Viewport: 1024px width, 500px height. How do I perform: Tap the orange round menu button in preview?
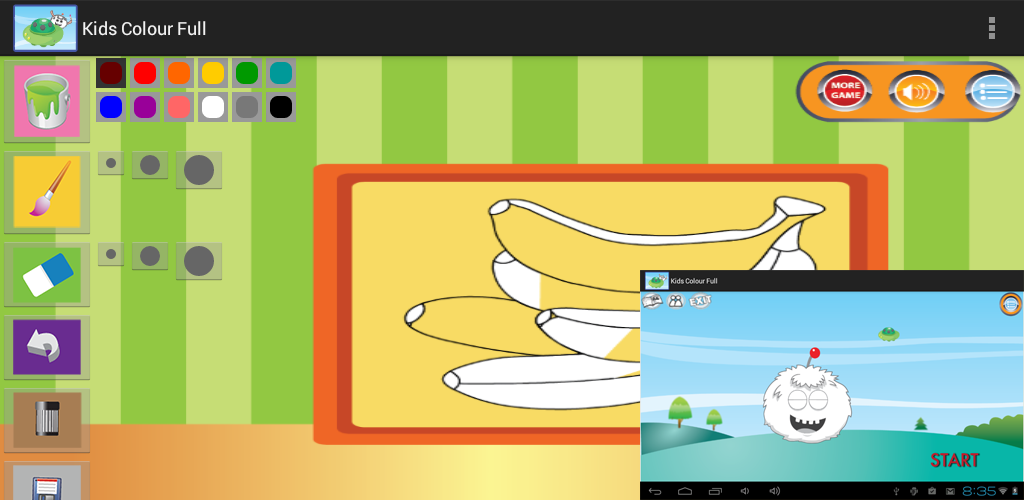point(1010,304)
